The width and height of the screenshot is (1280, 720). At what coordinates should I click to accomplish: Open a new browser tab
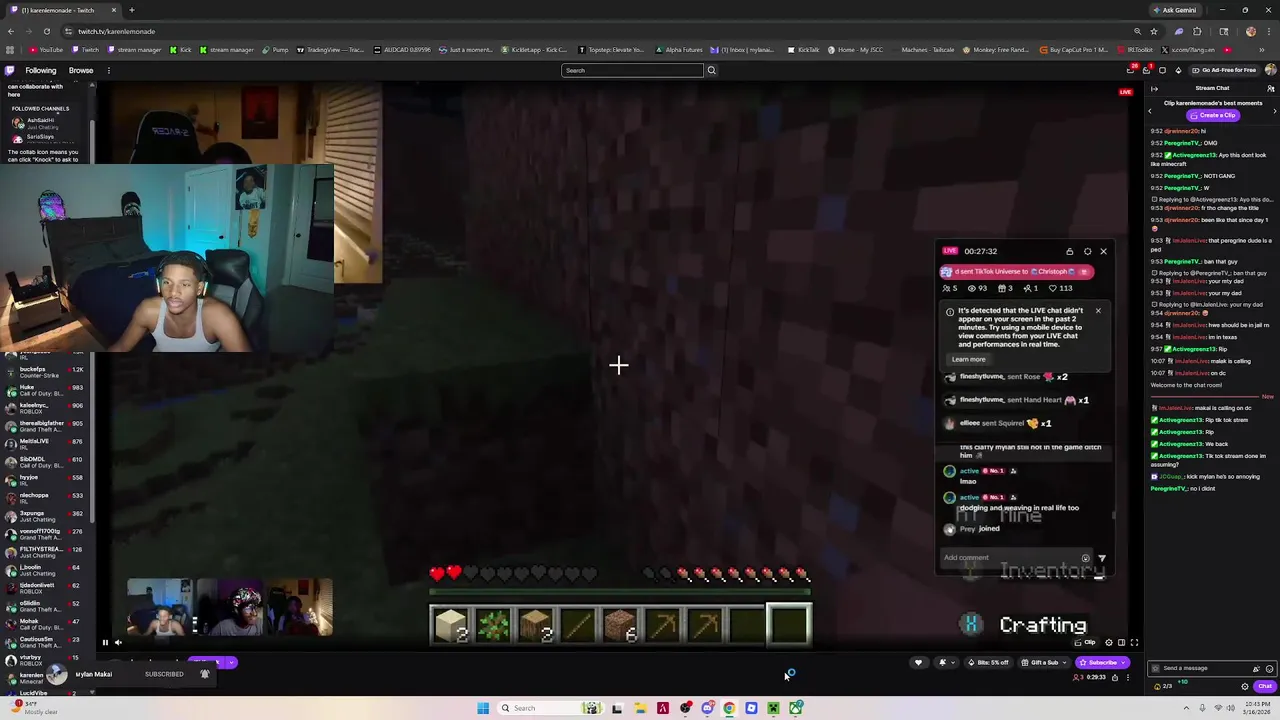(x=131, y=10)
